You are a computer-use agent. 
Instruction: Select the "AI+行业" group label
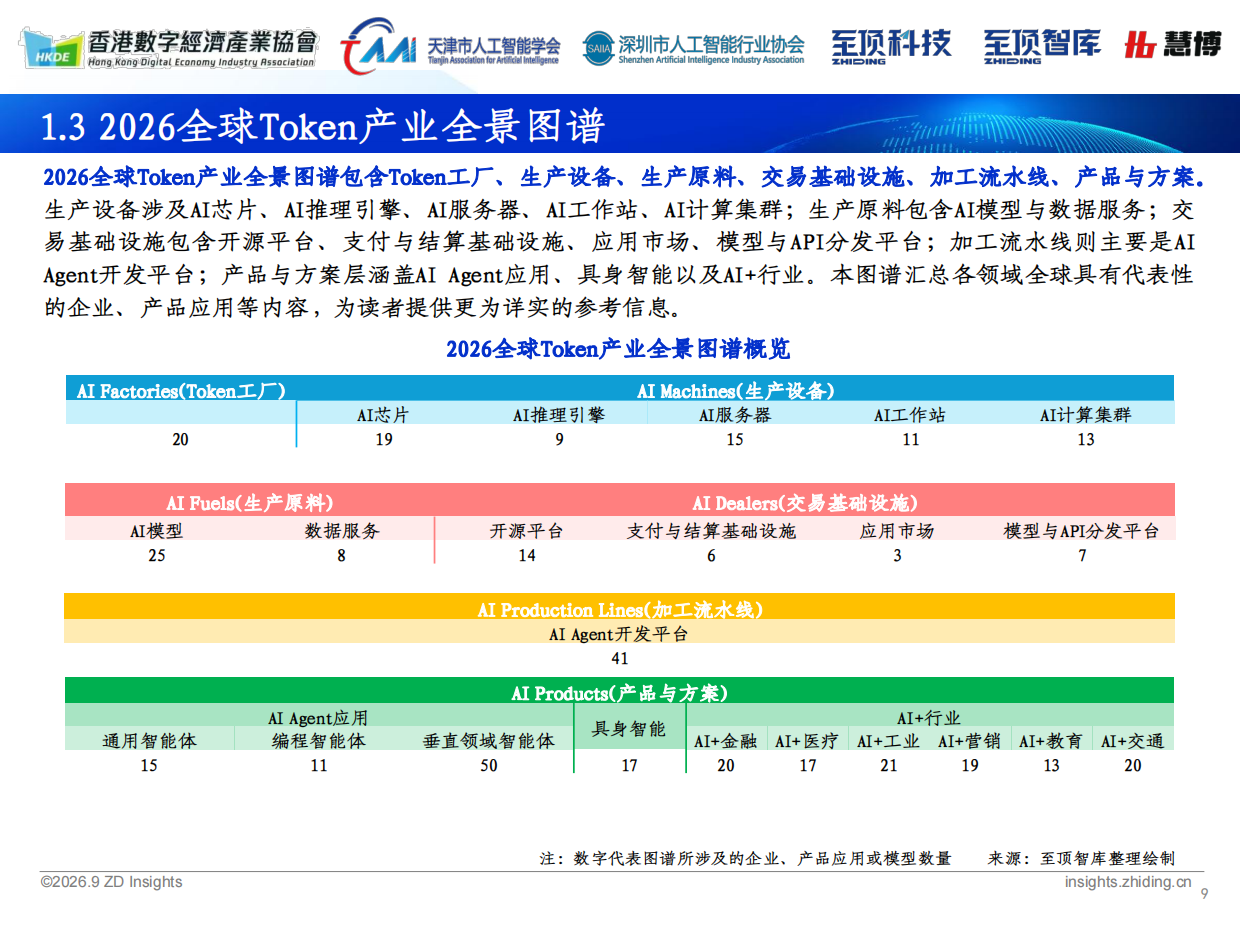coord(929,718)
